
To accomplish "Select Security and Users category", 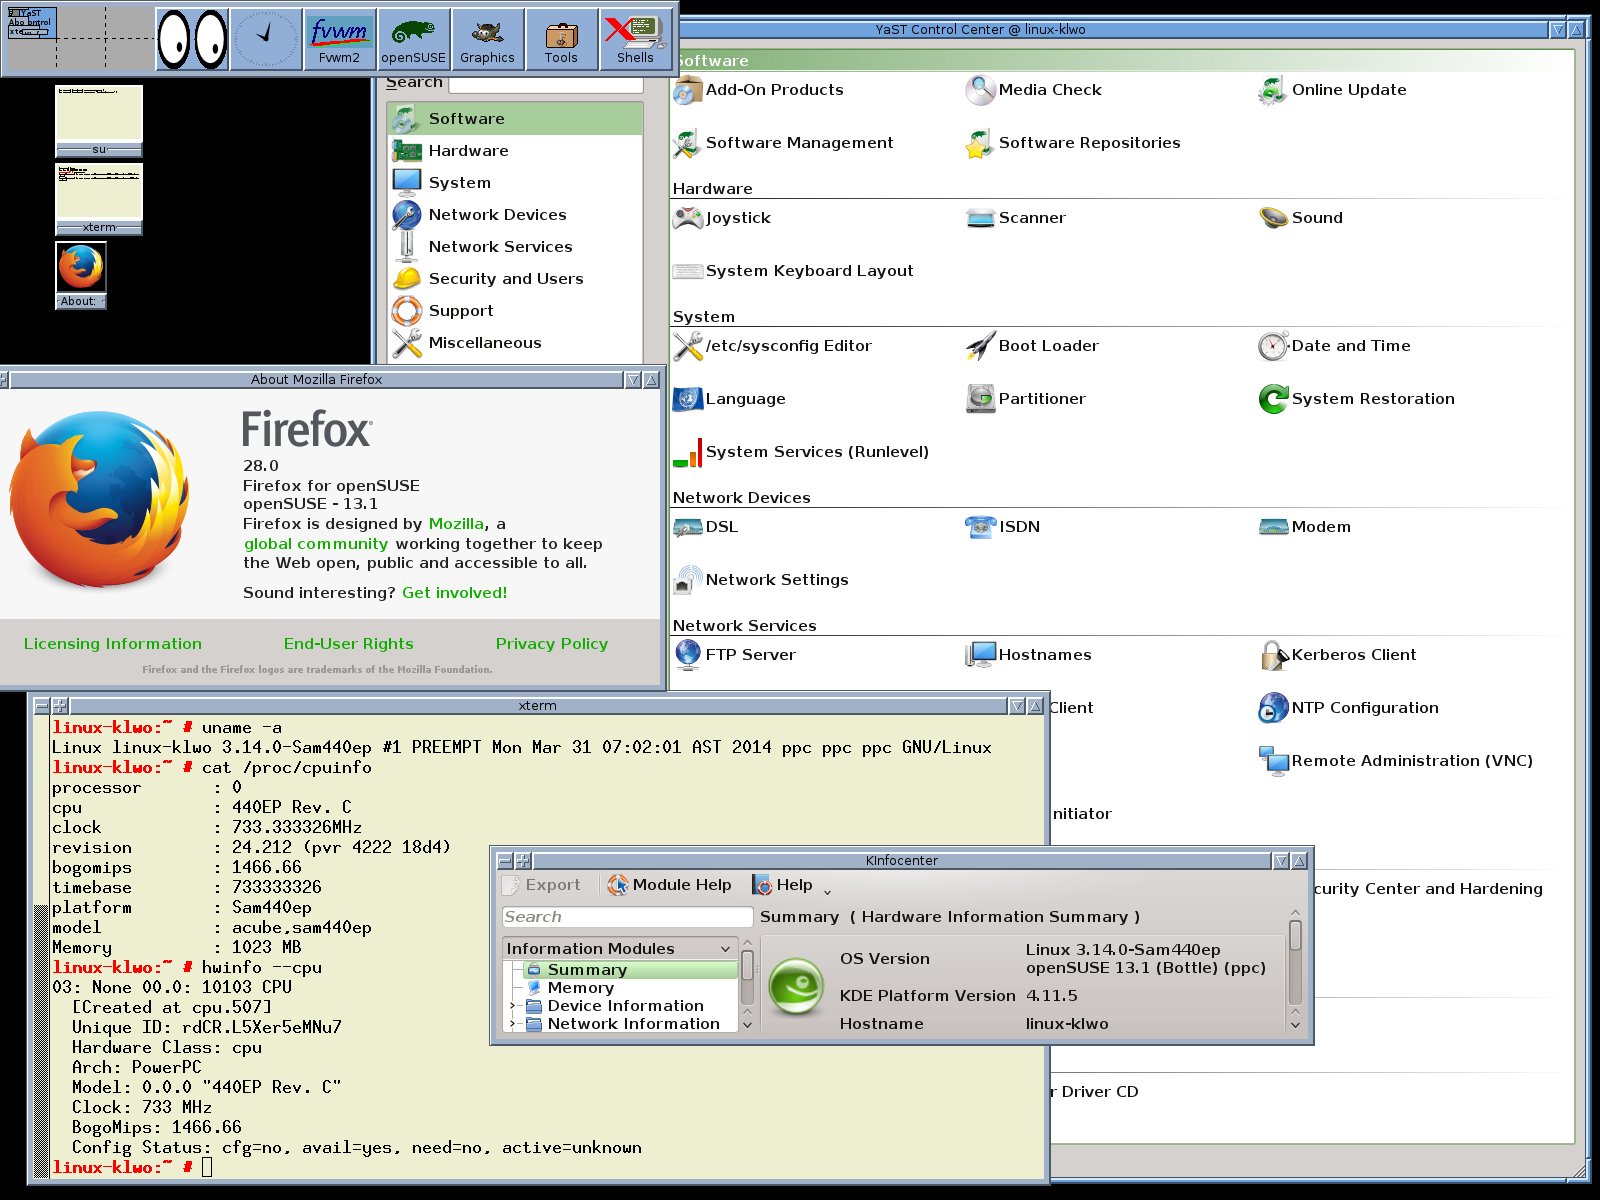I will (505, 279).
